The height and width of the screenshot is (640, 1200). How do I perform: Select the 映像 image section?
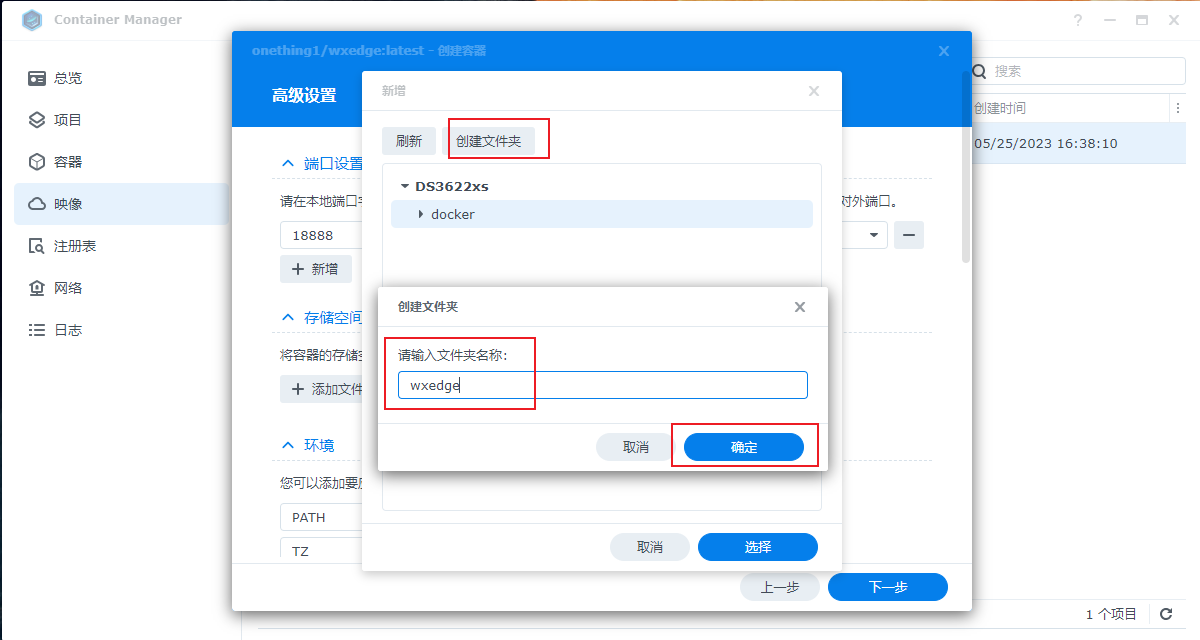(x=121, y=204)
